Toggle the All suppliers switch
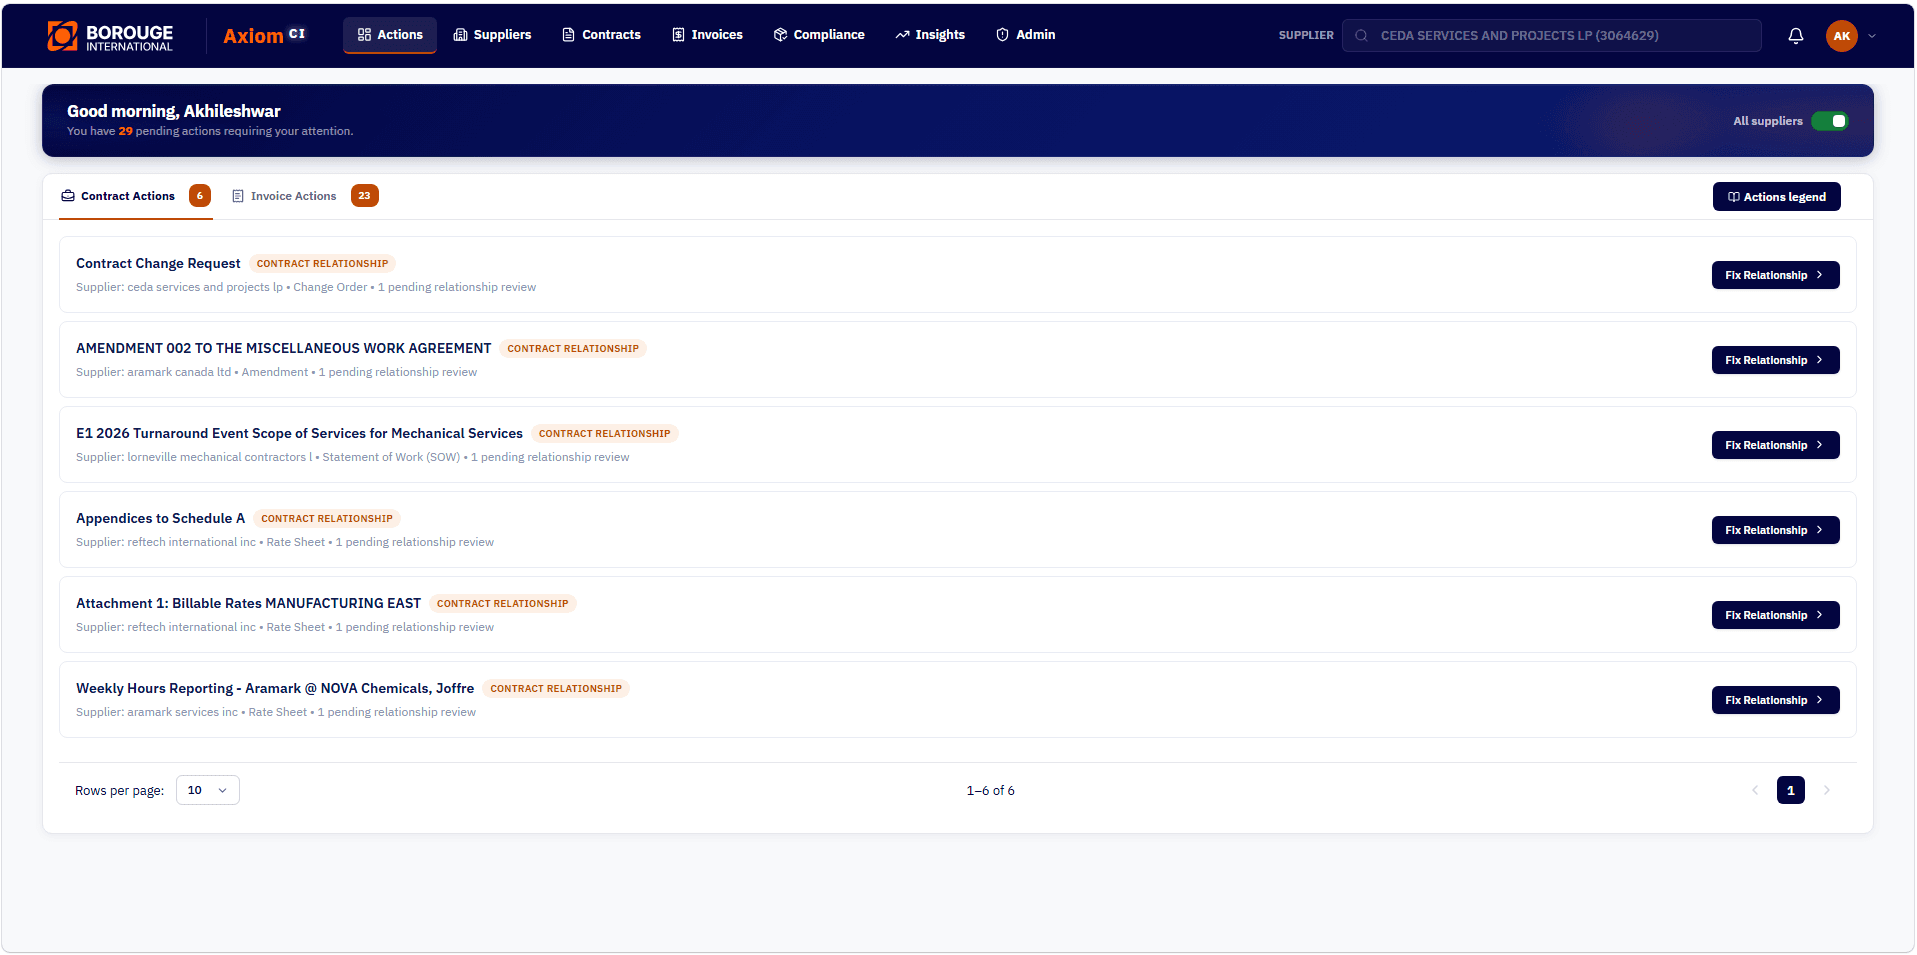The image size is (1917, 955). pyautogui.click(x=1830, y=121)
